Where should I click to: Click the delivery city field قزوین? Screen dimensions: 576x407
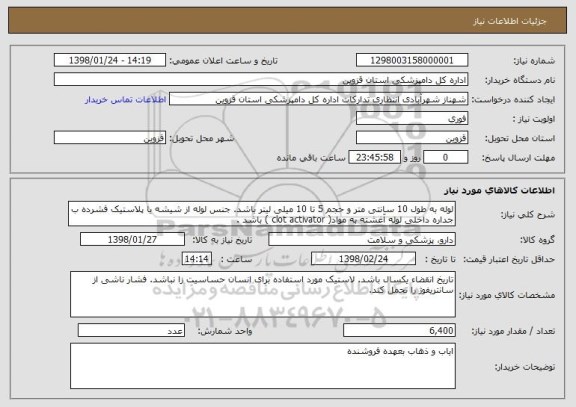click(x=110, y=138)
